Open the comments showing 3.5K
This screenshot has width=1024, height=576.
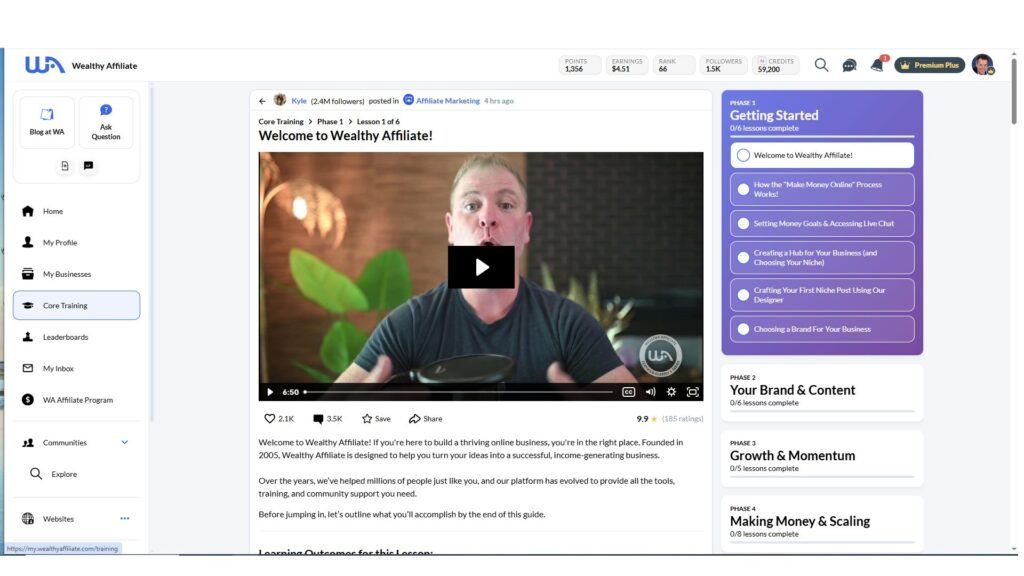click(x=327, y=419)
